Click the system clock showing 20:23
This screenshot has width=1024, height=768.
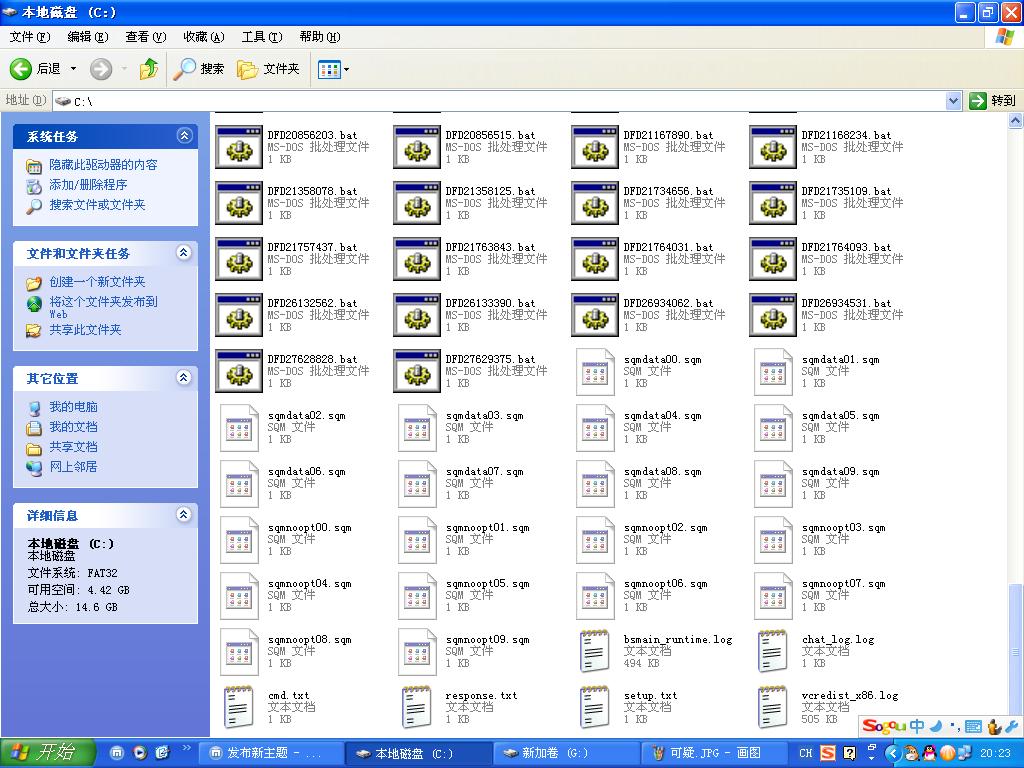tap(995, 753)
